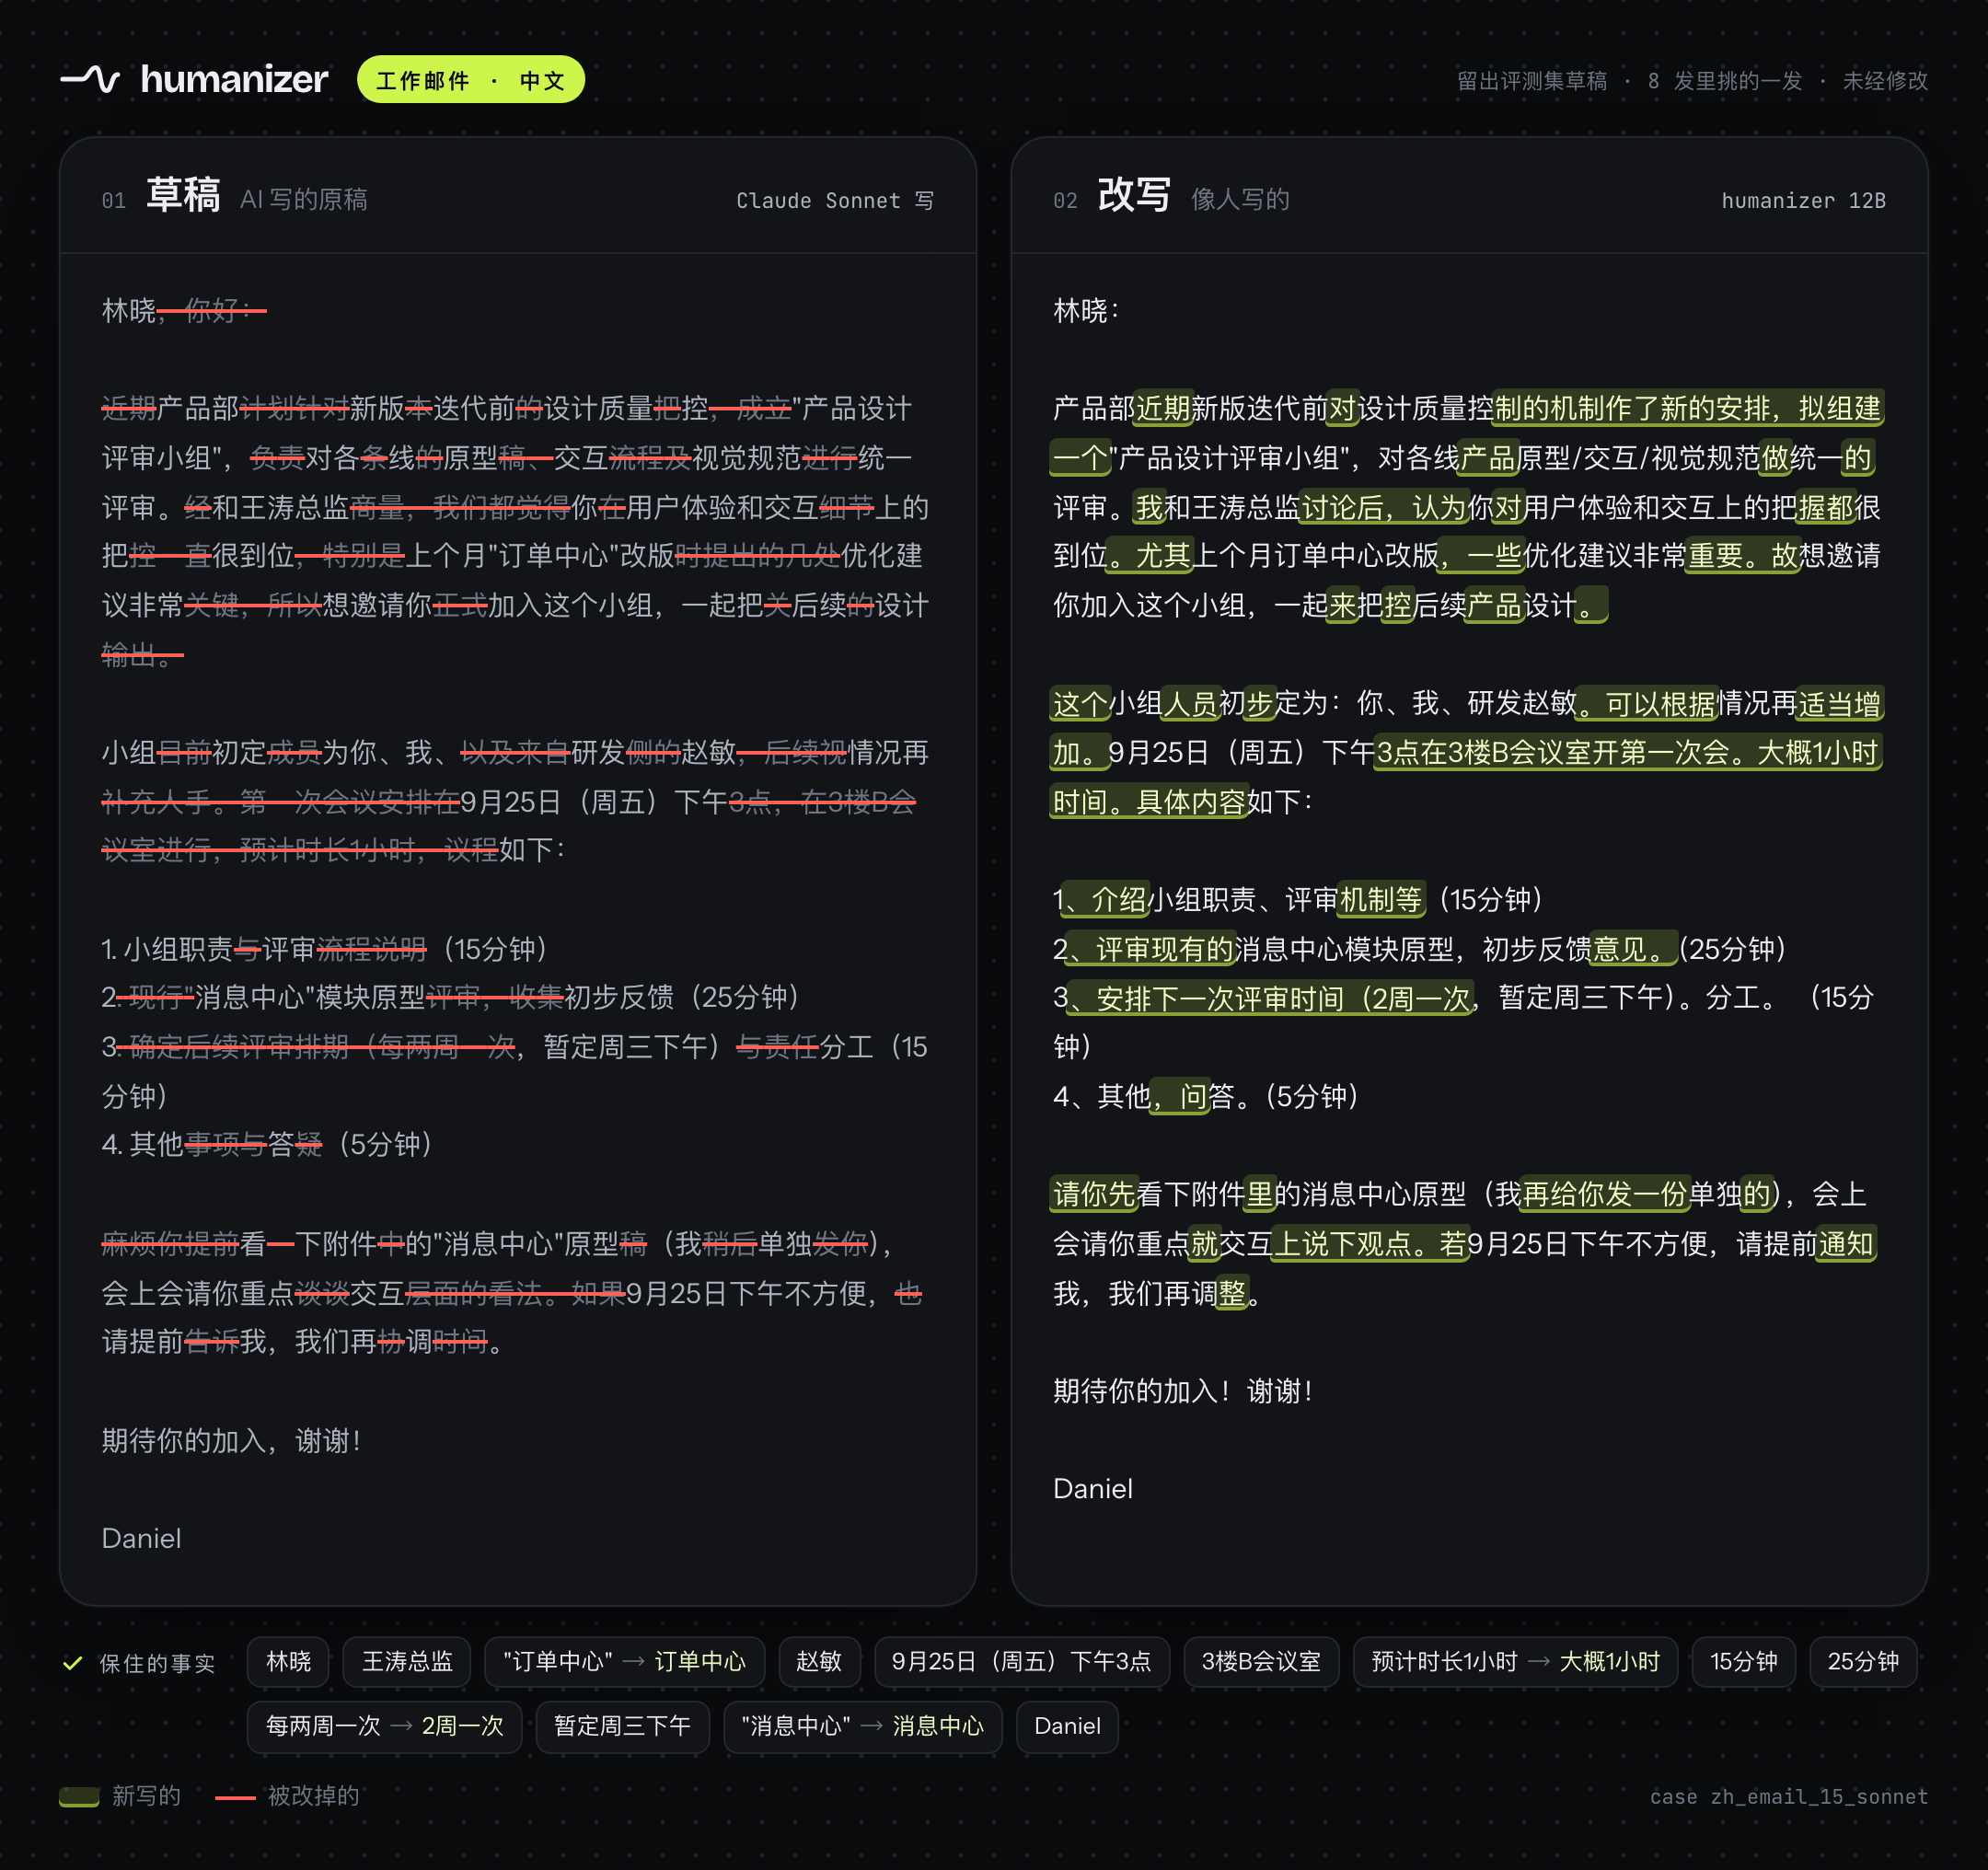
Task: Select the 预计时长1小时 → 大概1小时 chip
Action: click(1515, 1662)
